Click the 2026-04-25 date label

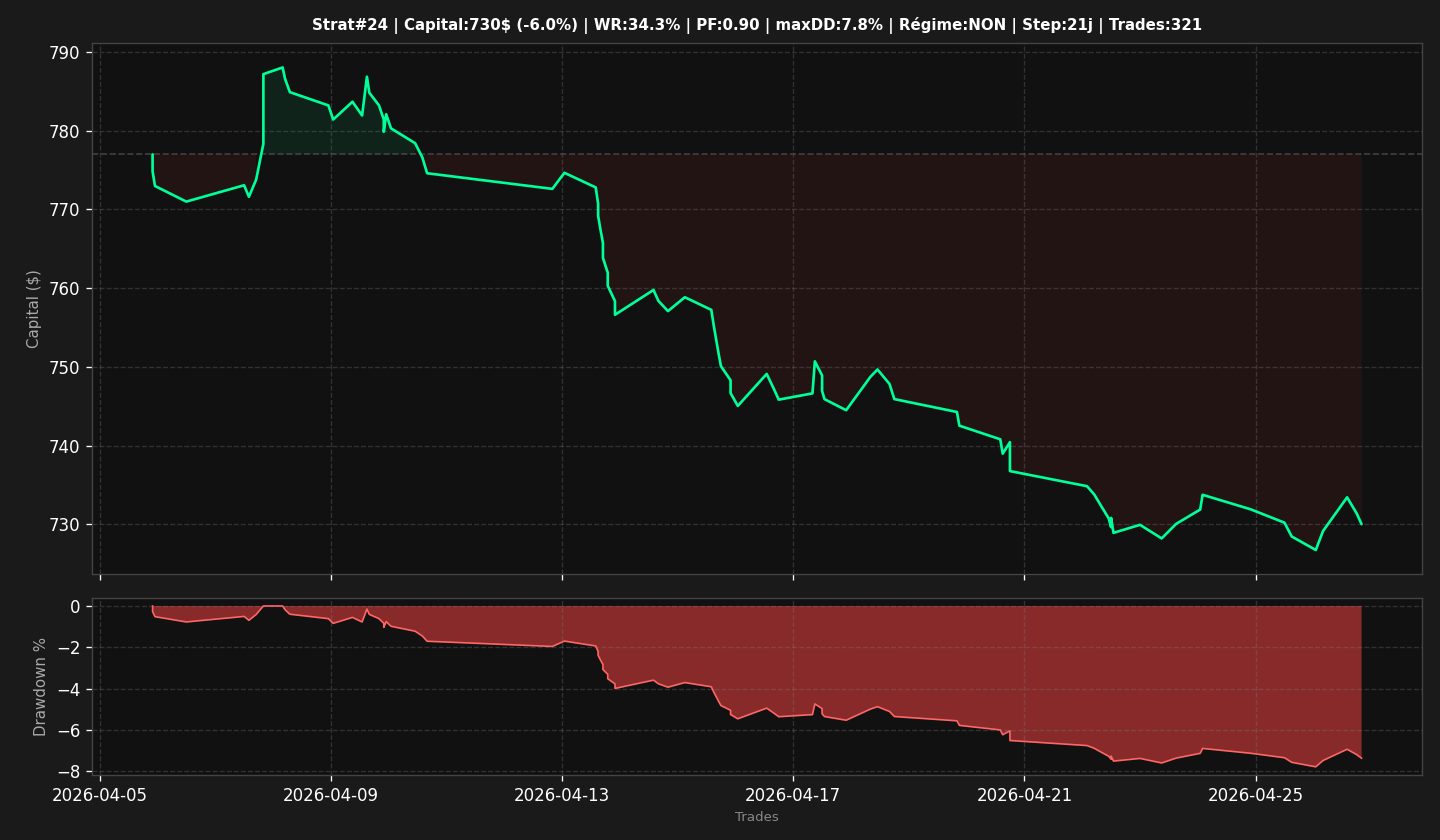tap(1256, 795)
